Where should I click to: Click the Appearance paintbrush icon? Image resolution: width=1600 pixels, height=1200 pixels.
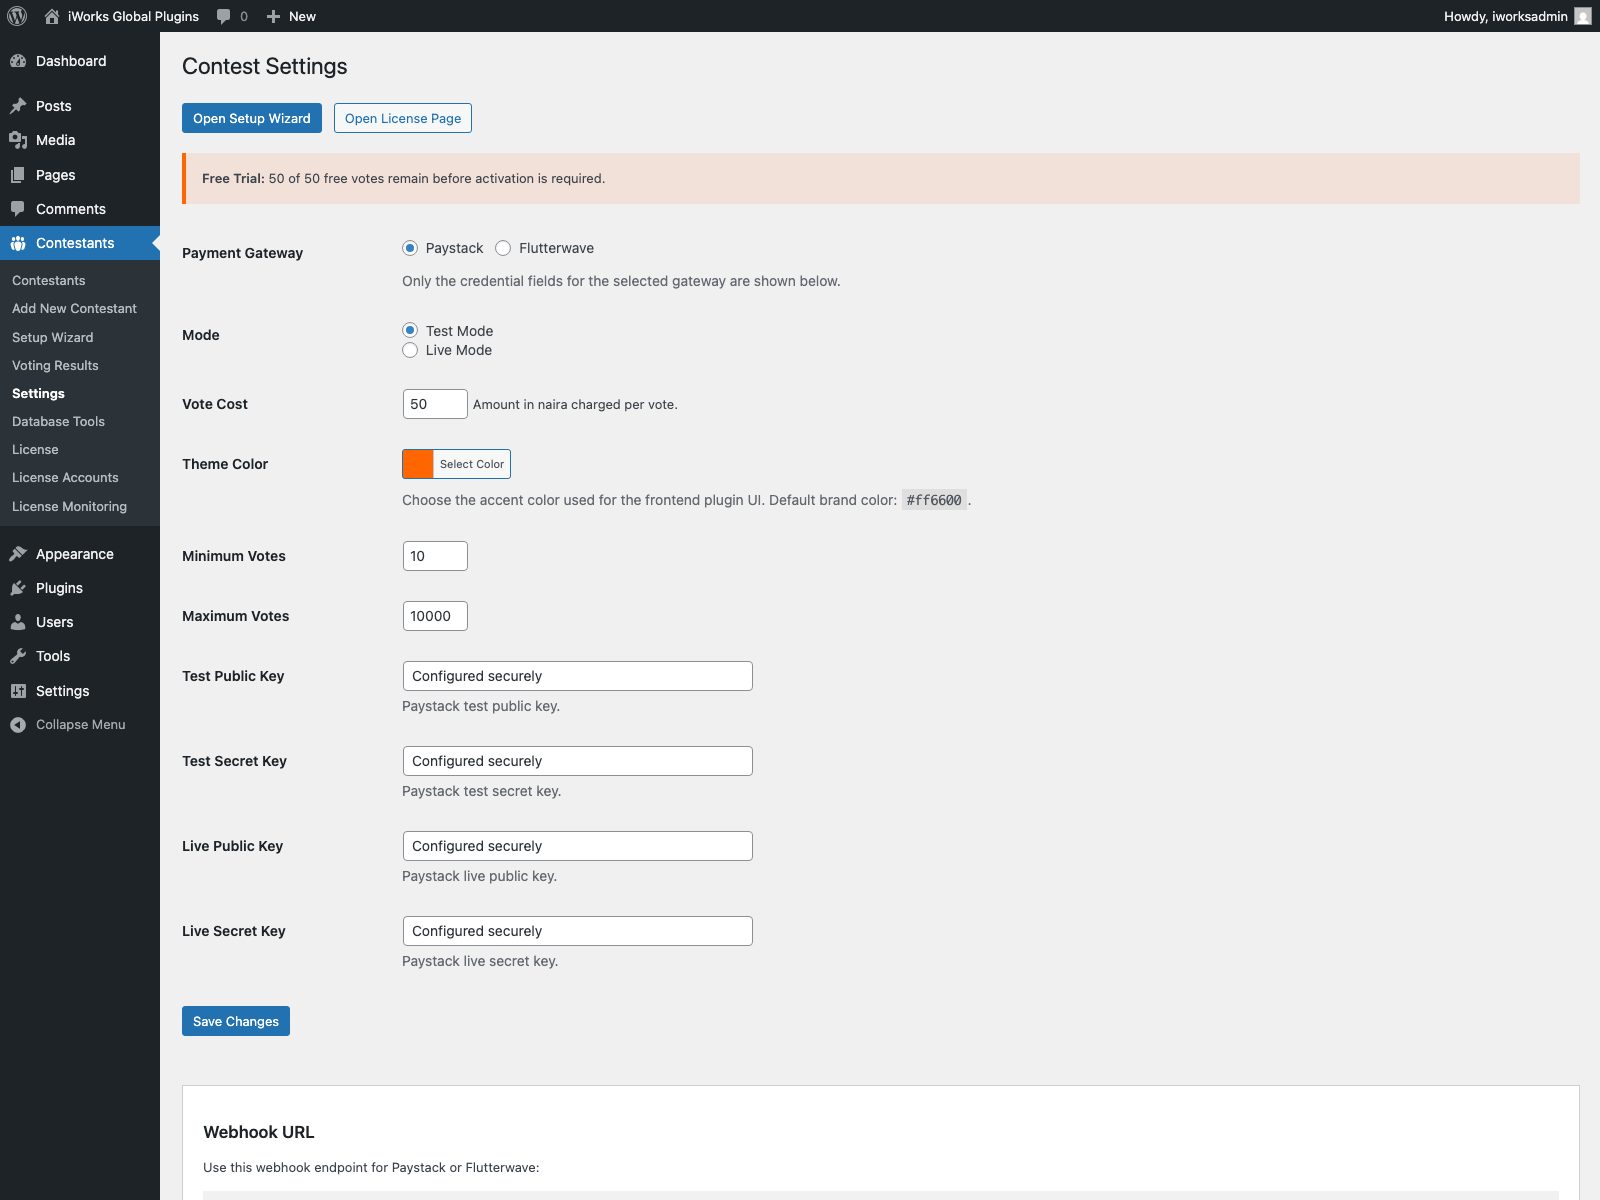tap(18, 554)
